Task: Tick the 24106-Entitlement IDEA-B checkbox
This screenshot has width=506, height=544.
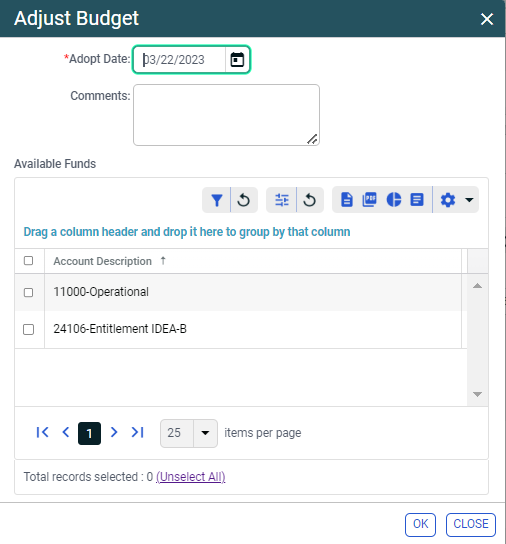Action: point(28,329)
